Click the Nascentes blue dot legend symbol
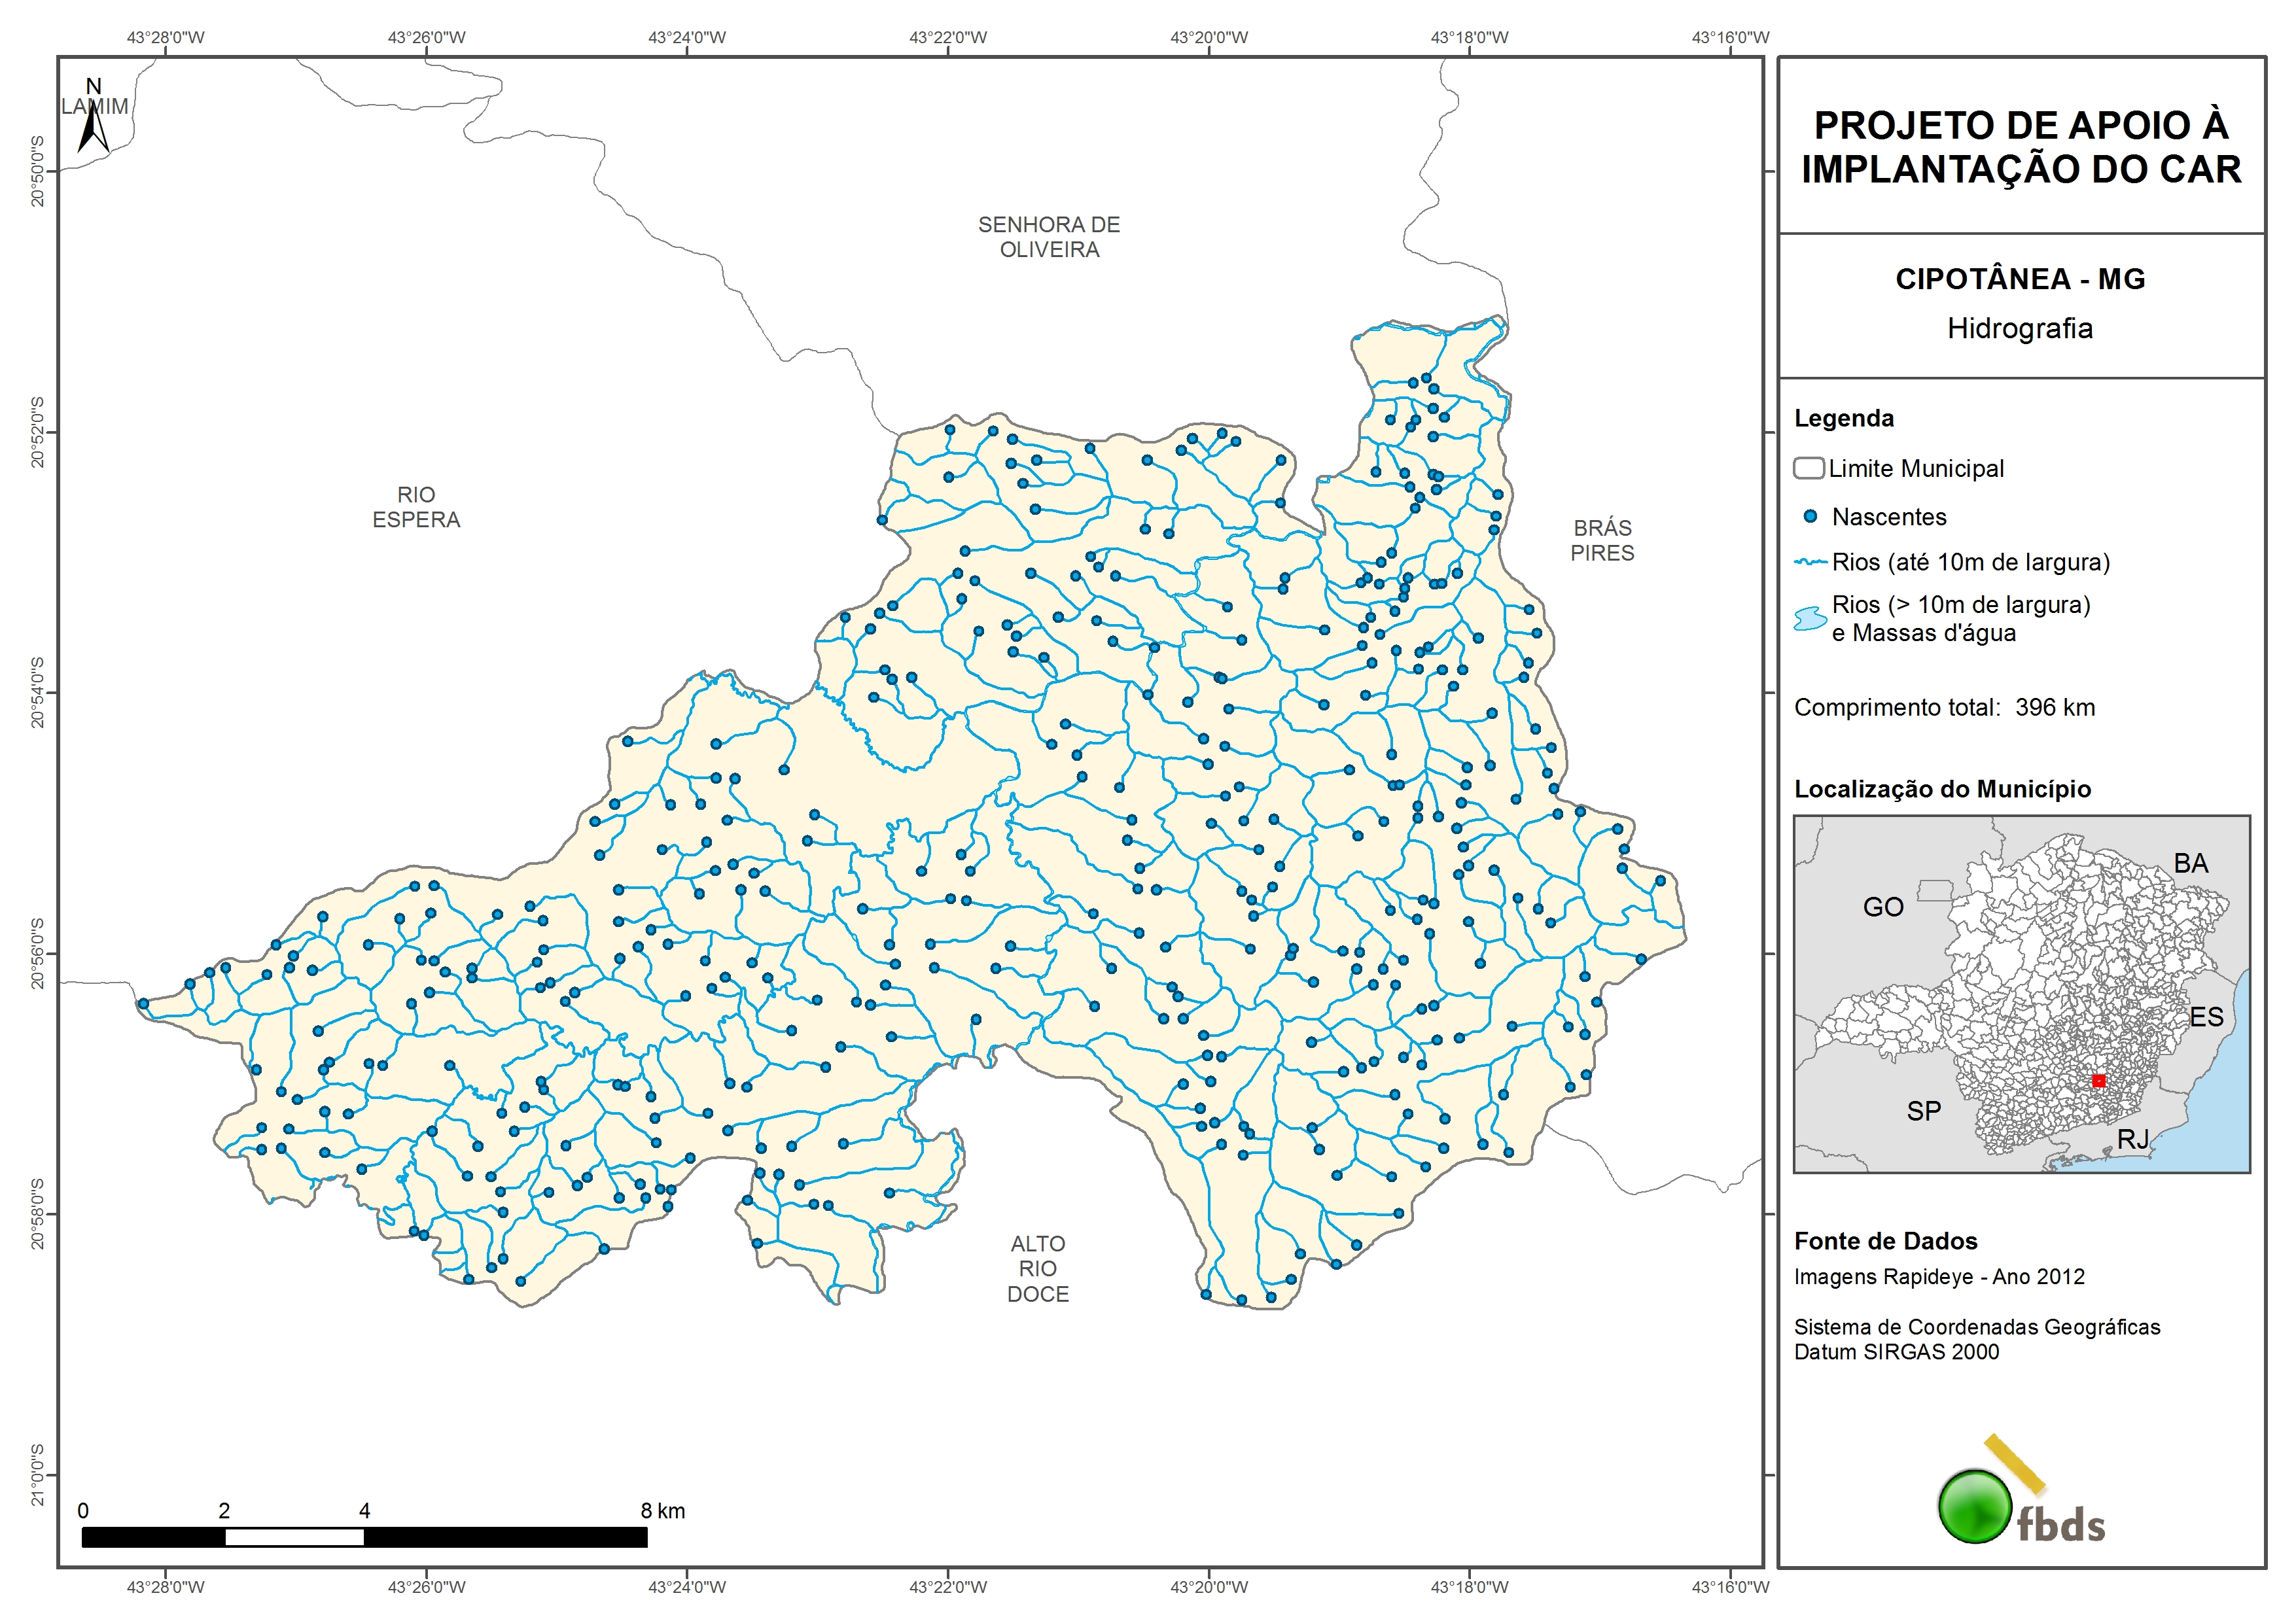The image size is (2296, 1623). [1809, 517]
